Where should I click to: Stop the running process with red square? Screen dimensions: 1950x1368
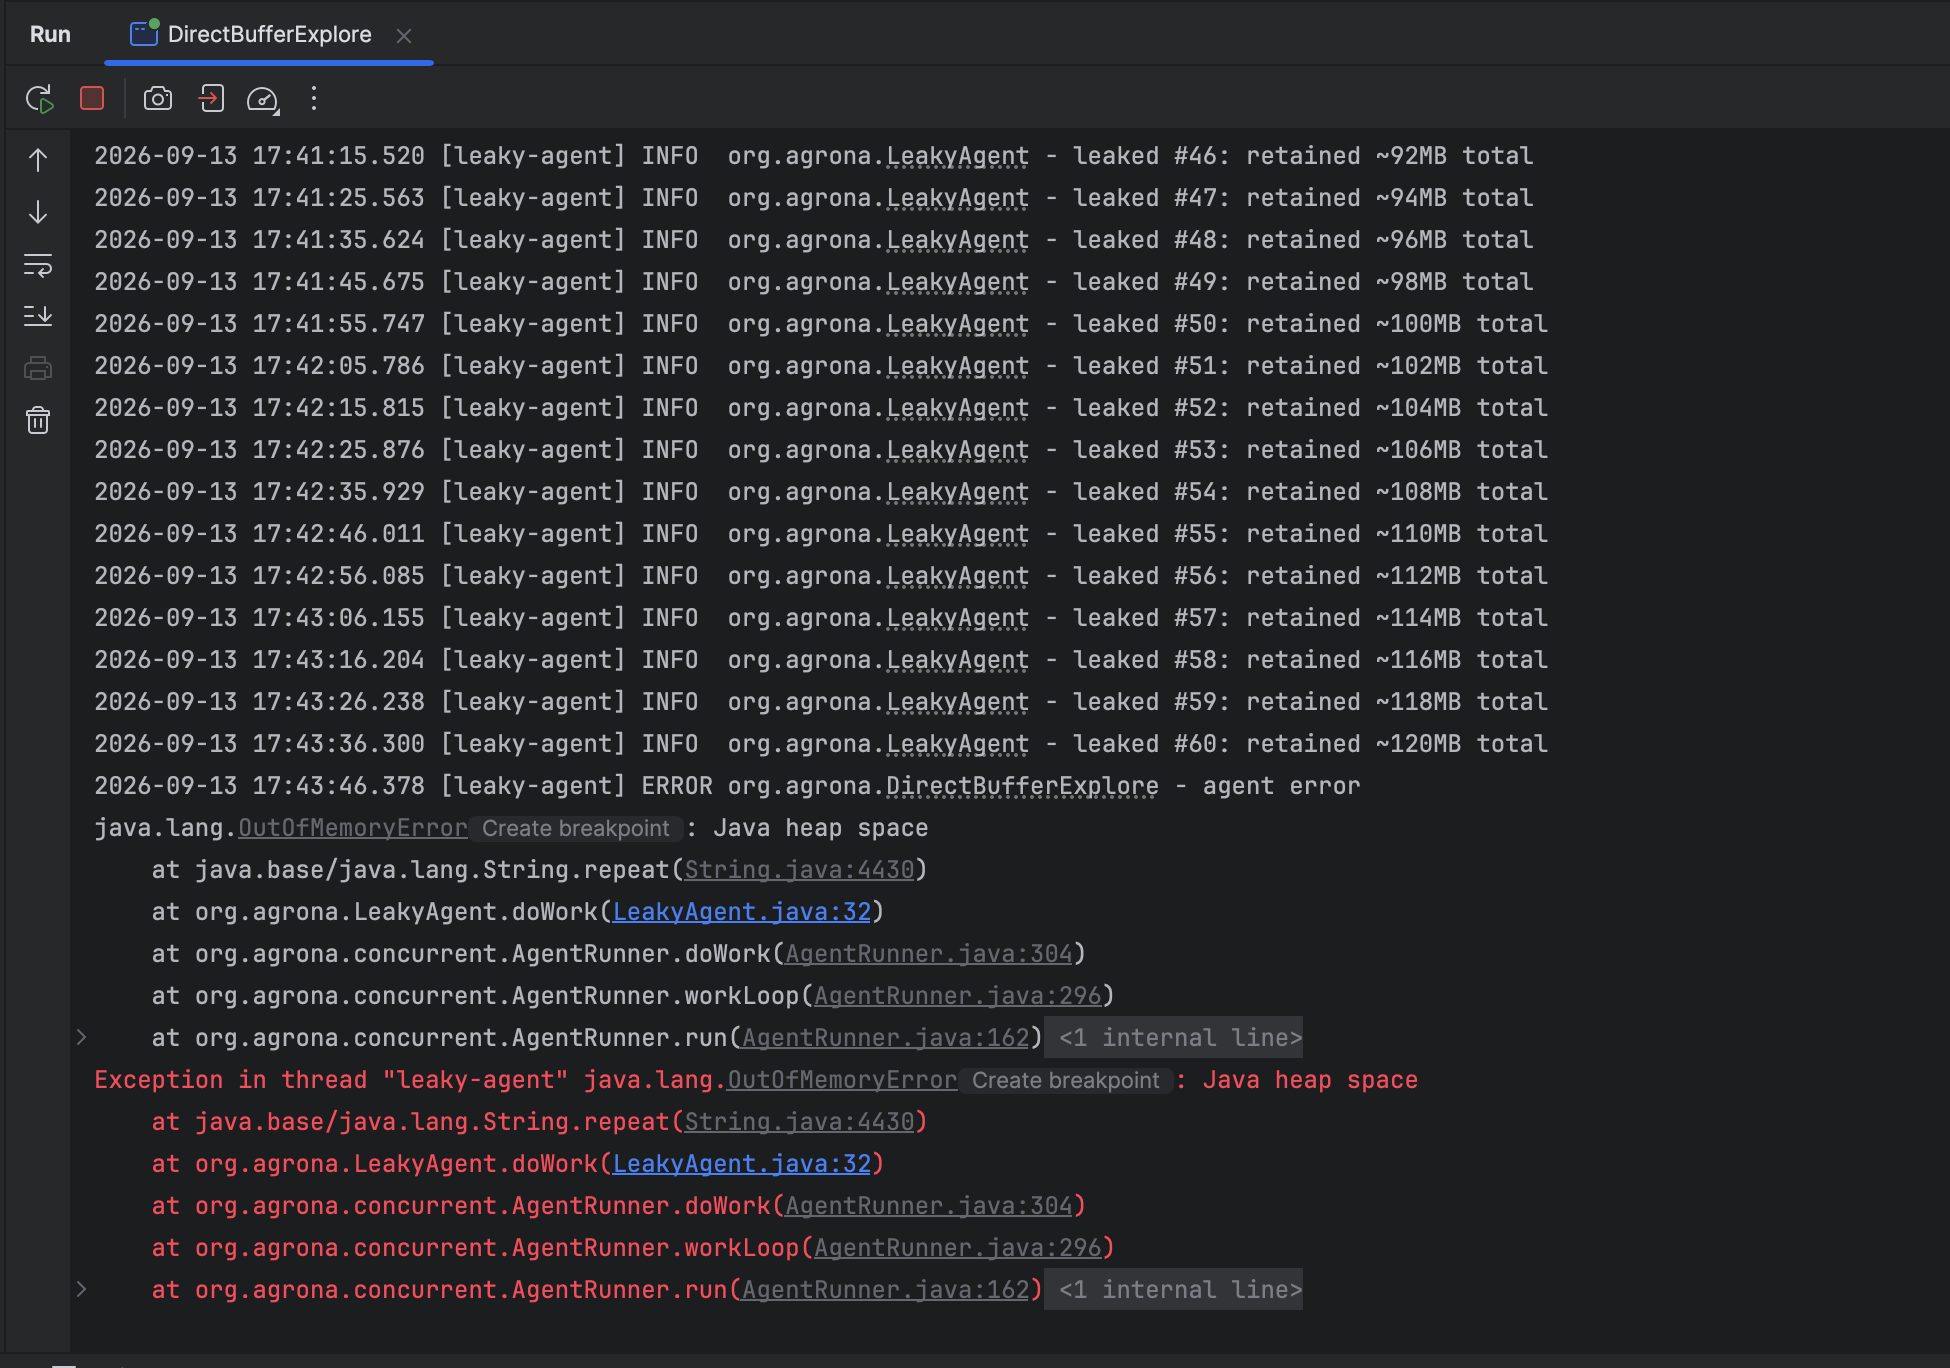92,98
